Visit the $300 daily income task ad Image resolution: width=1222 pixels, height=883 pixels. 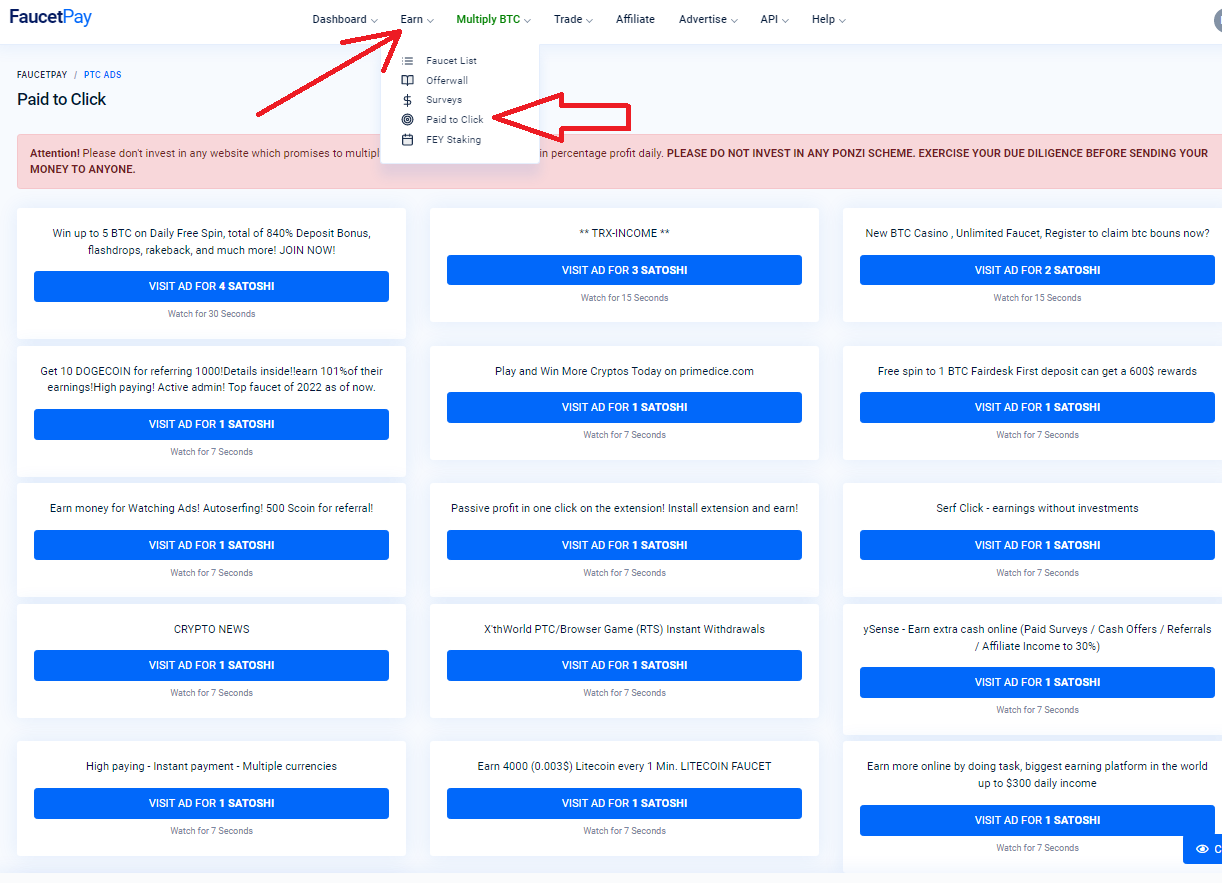tap(1037, 820)
